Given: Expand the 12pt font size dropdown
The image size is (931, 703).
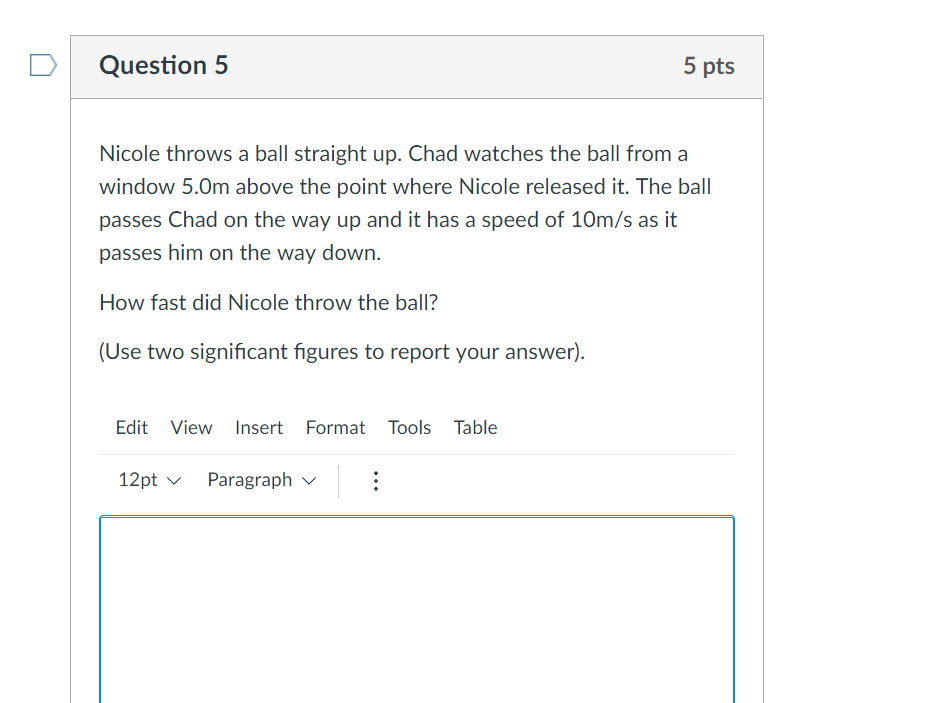Looking at the screenshot, I should pos(148,480).
